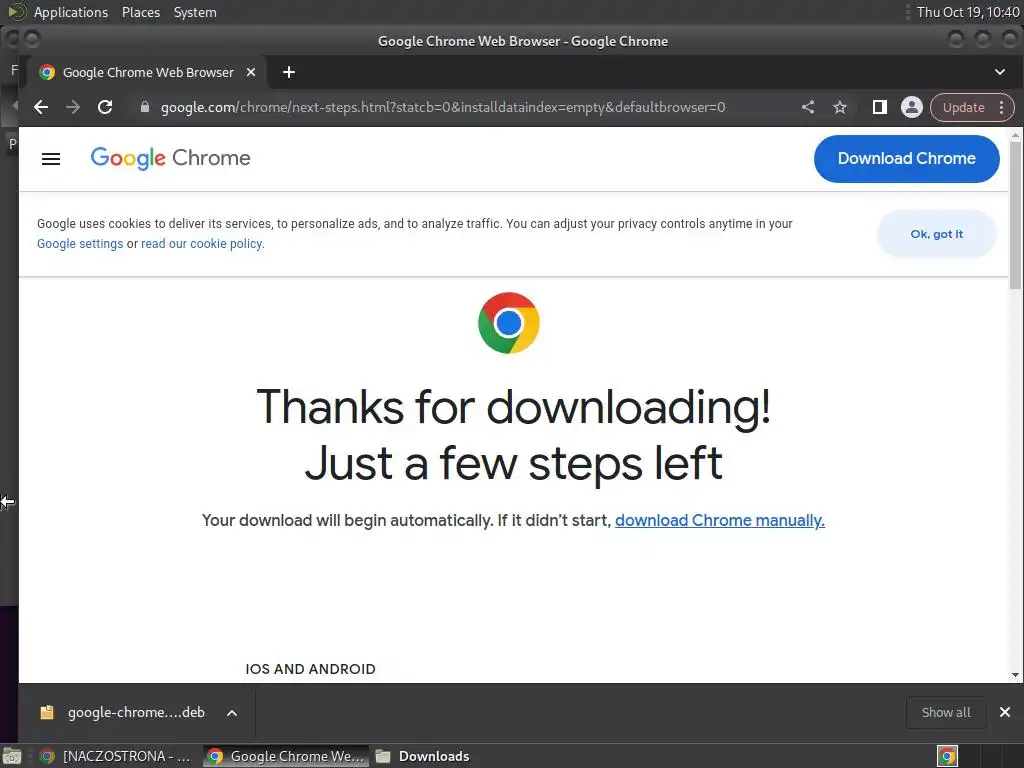Open the hamburger navigation menu
This screenshot has height=768, width=1024.
click(51, 159)
